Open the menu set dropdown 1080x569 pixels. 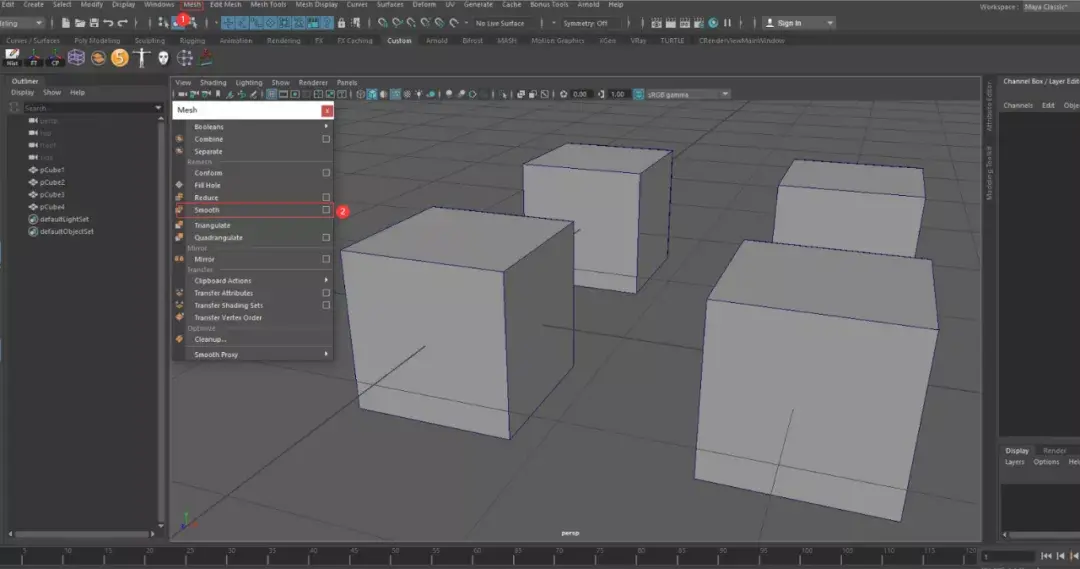[21, 23]
